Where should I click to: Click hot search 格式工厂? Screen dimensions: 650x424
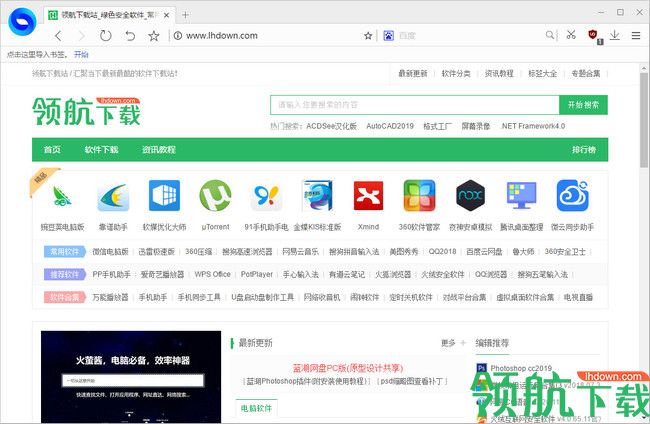pos(437,126)
